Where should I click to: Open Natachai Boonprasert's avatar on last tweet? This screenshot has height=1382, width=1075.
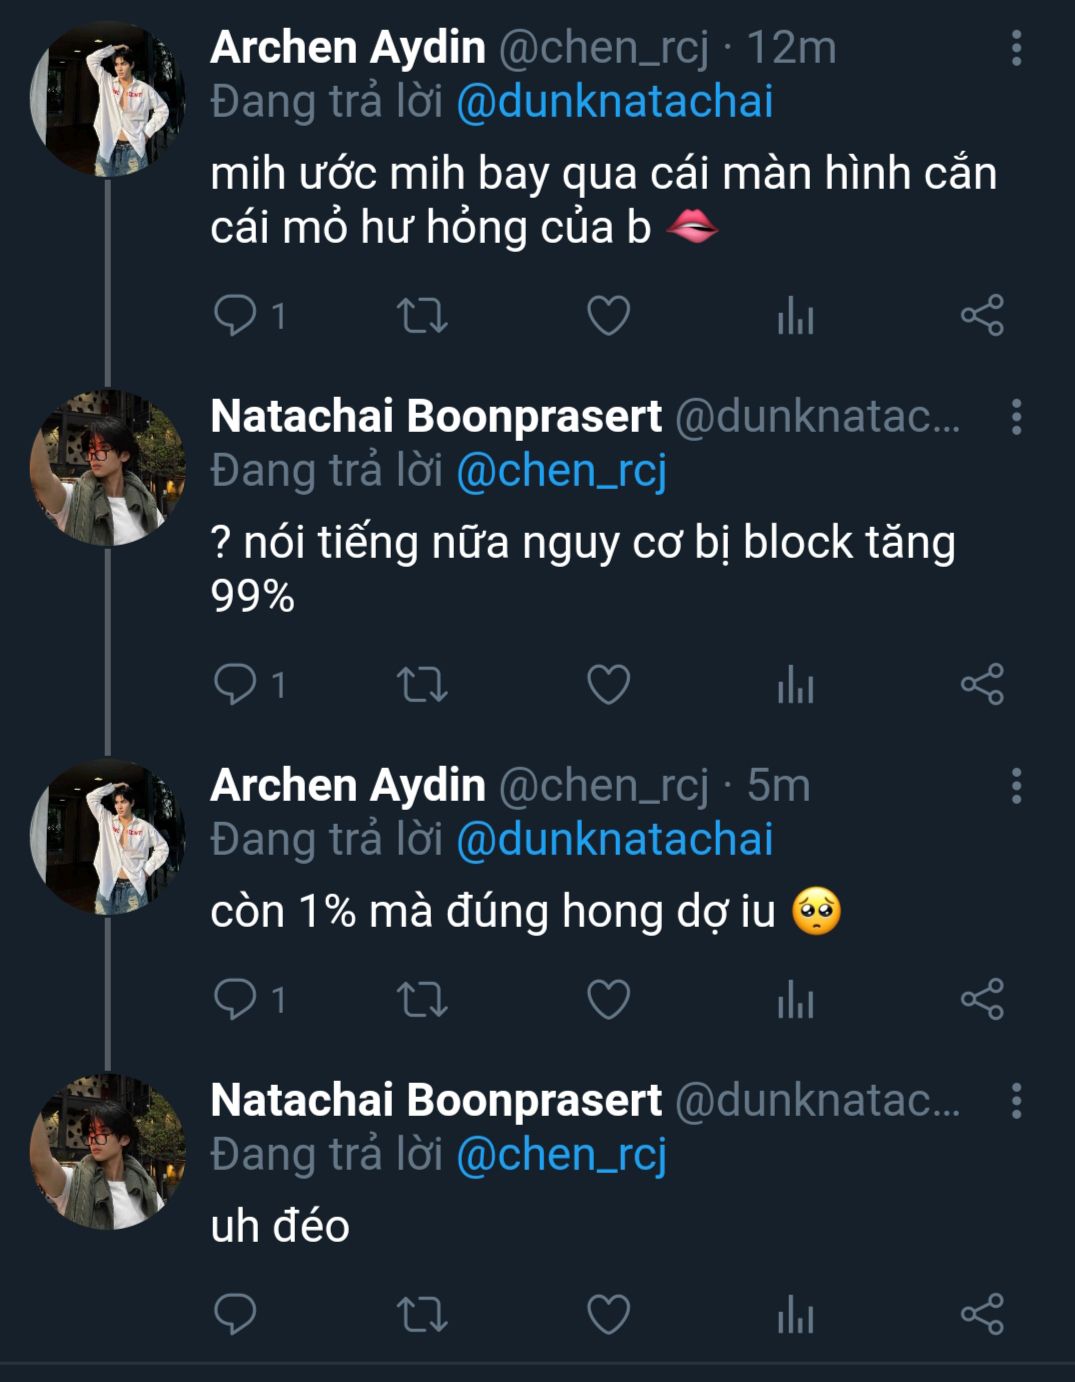[x=107, y=1152]
